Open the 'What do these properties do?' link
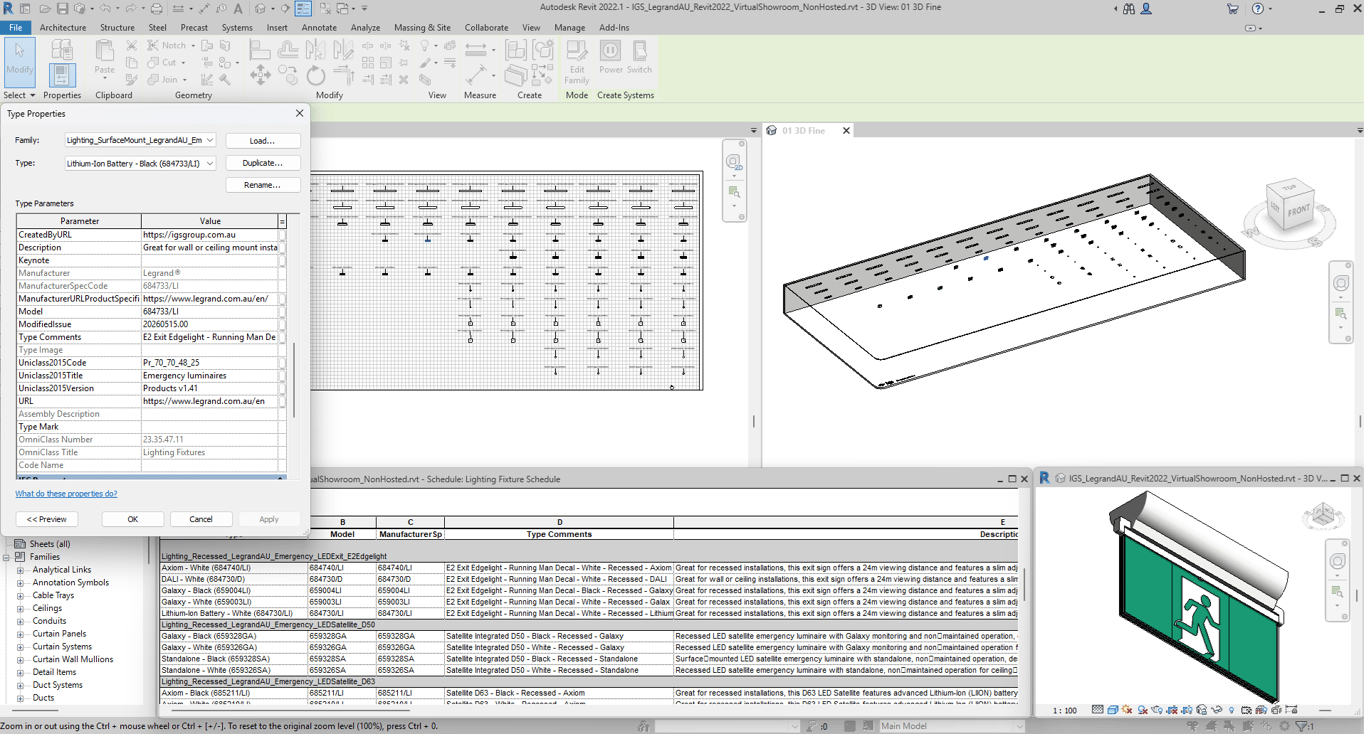The image size is (1366, 734). (x=66, y=494)
